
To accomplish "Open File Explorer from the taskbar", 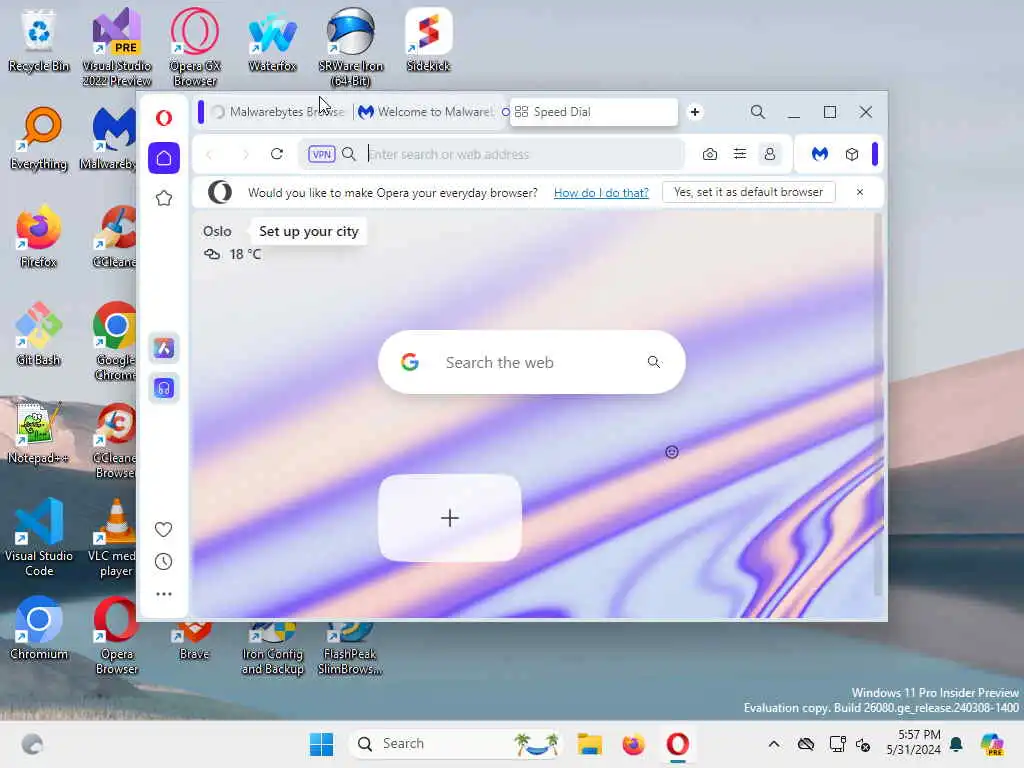I will pos(589,744).
